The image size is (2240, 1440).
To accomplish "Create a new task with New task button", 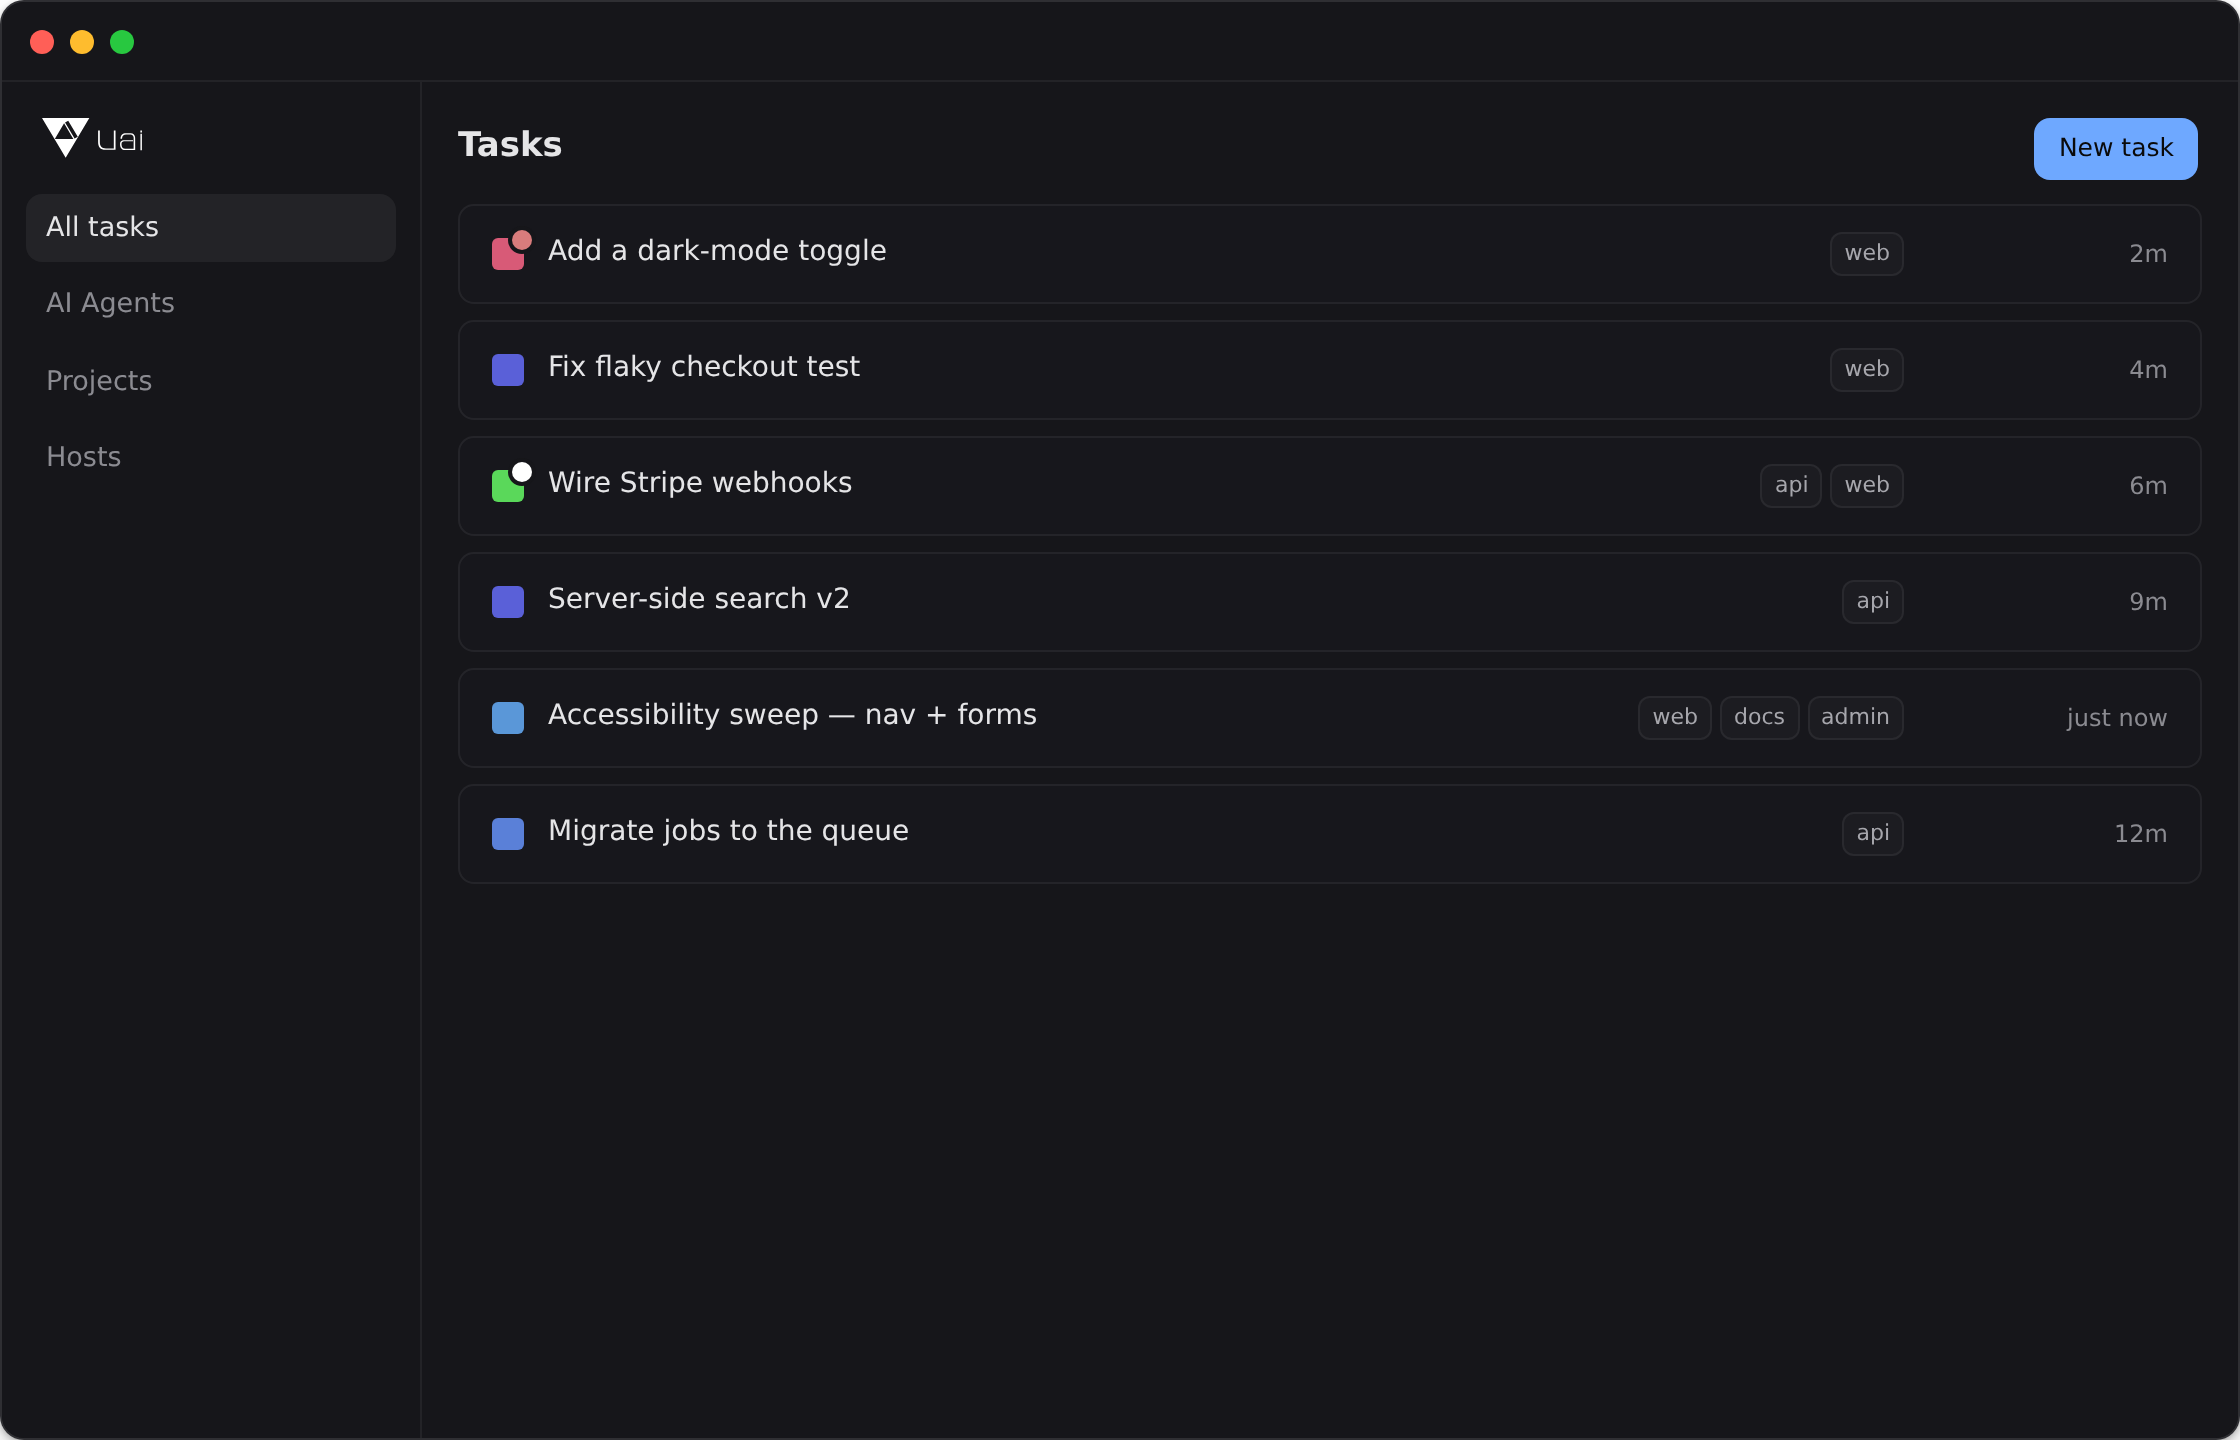I will coord(2115,149).
